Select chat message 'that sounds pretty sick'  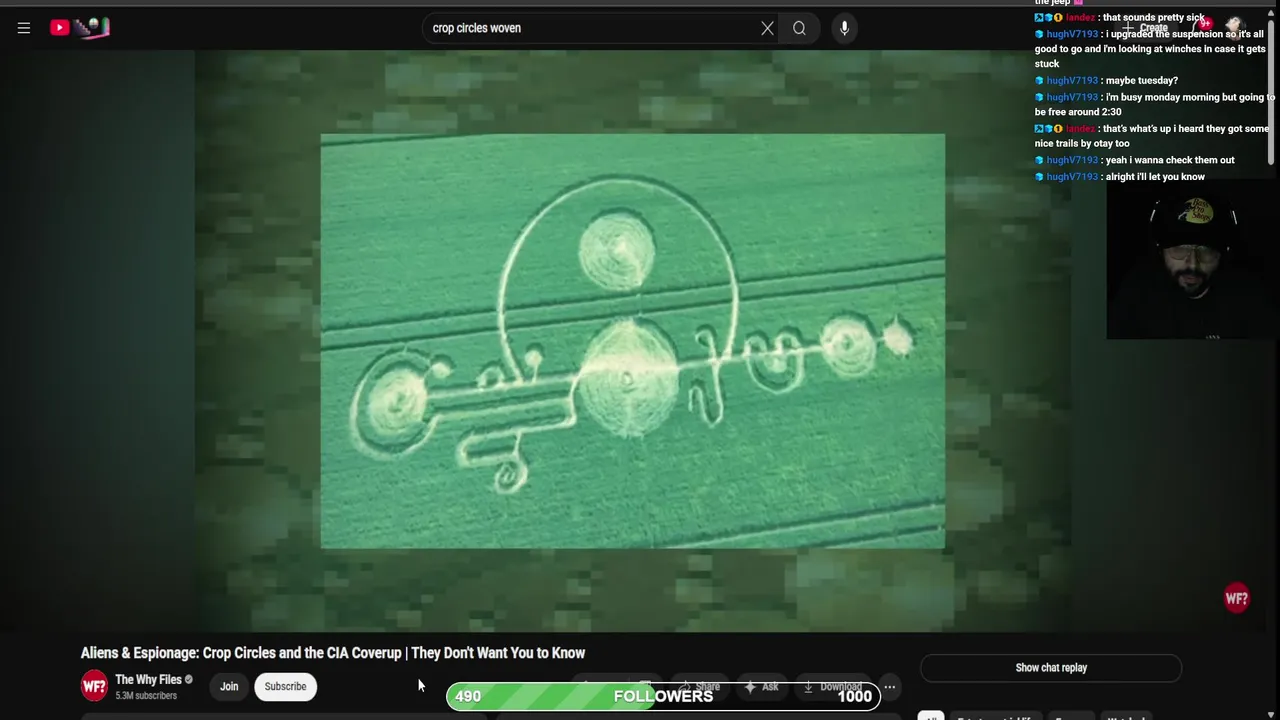coord(1153,17)
